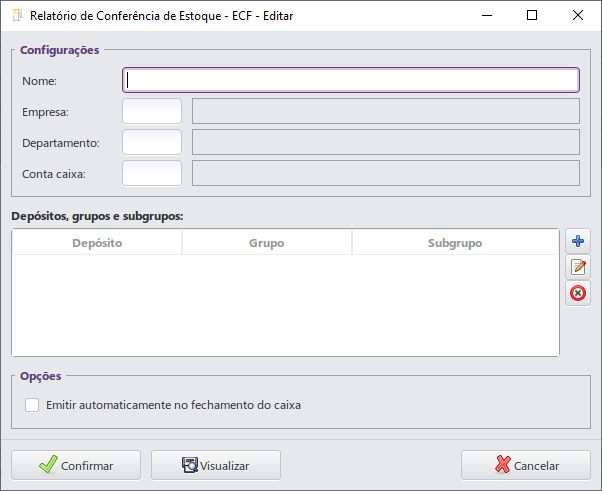Click the Empresa code field

click(x=152, y=111)
